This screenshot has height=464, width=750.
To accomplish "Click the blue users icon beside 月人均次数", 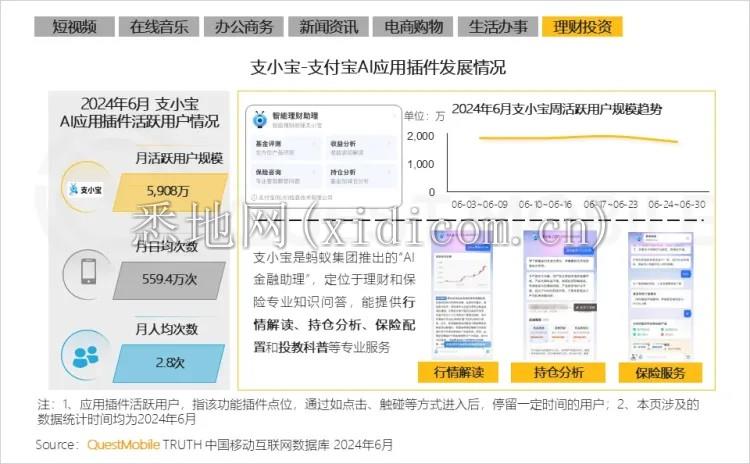I will point(86,356).
